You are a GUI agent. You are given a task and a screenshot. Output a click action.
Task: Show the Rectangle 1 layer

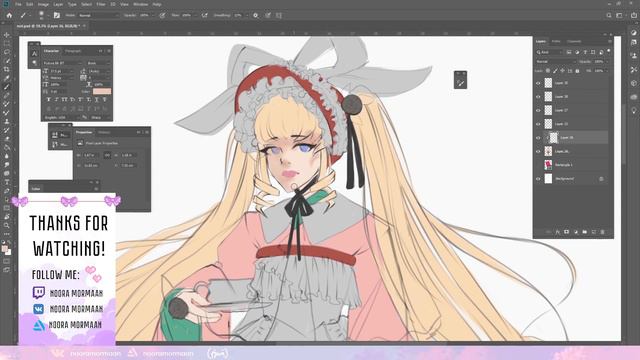click(538, 165)
